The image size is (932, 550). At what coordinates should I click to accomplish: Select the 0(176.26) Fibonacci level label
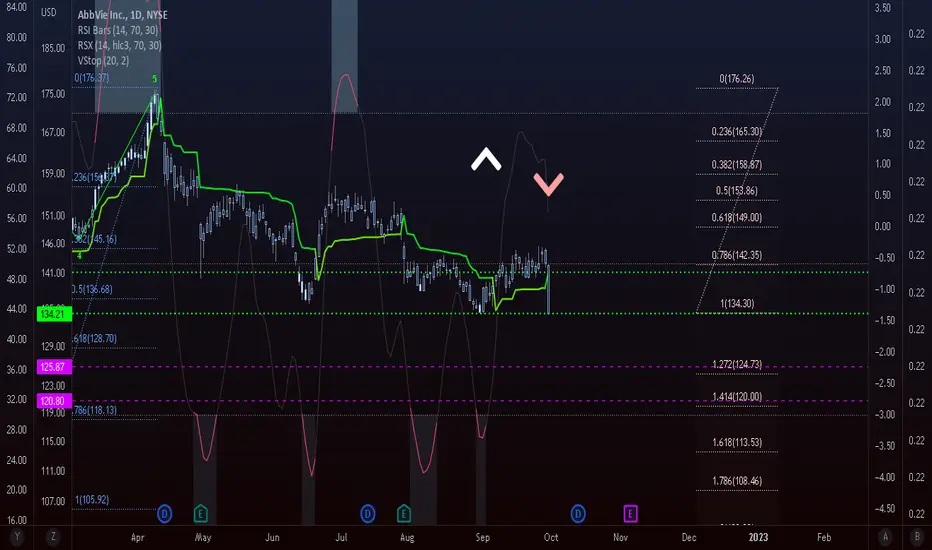(736, 78)
